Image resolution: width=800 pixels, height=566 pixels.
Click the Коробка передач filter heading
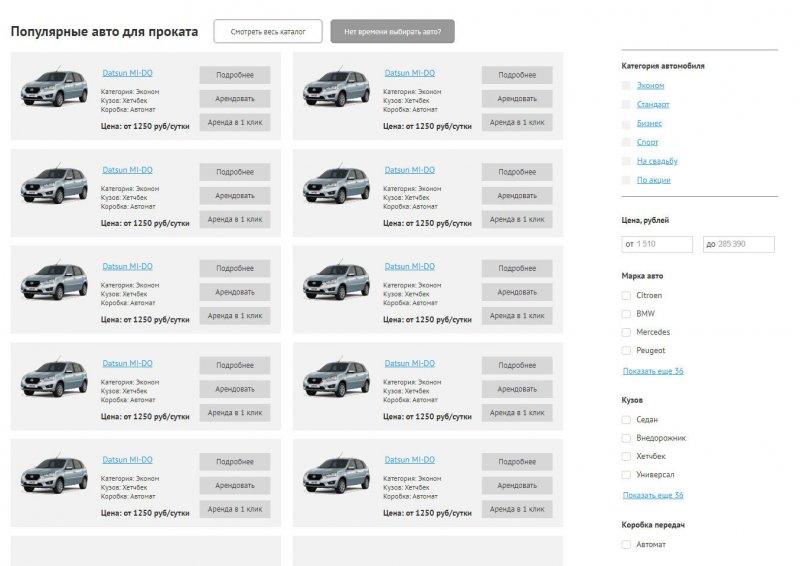[653, 525]
